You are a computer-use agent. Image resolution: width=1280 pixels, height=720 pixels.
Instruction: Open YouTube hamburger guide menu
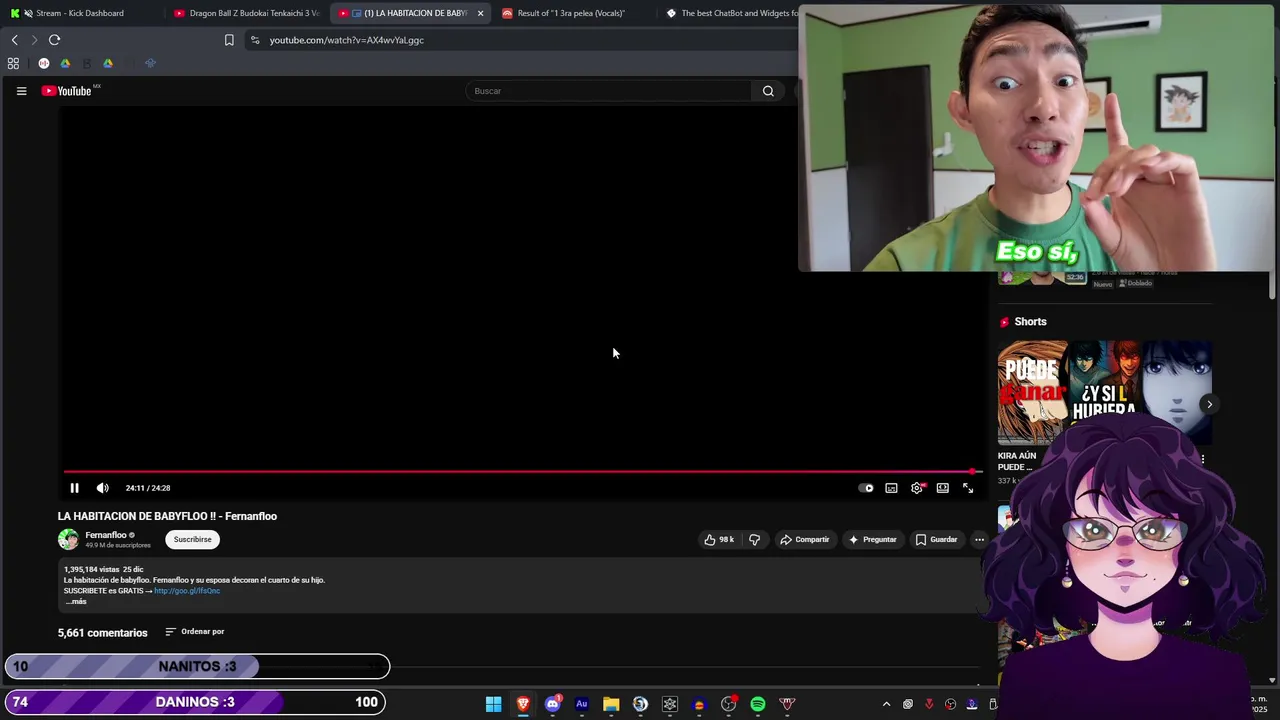21,91
